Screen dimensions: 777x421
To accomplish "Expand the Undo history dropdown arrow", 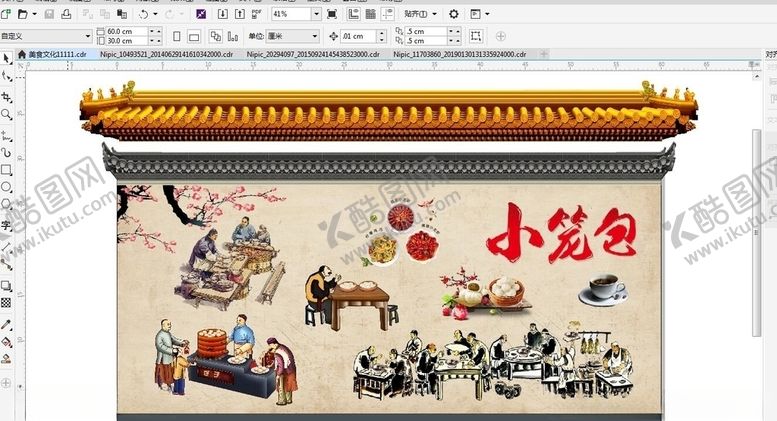I will [155, 14].
